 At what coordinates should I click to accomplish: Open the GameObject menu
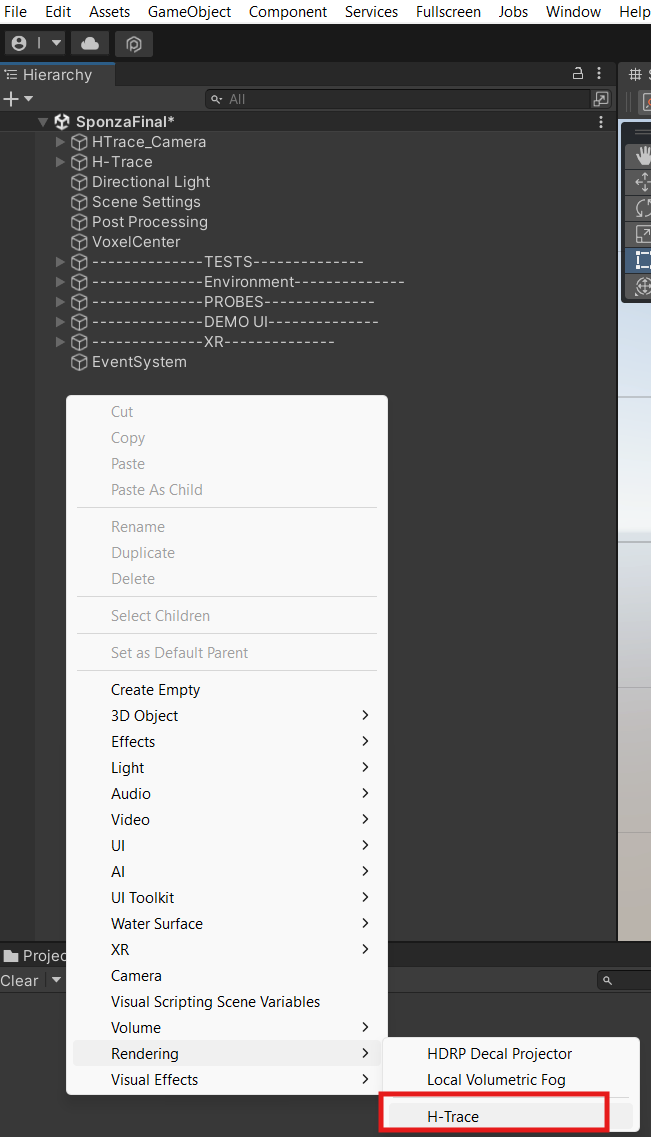(x=189, y=12)
